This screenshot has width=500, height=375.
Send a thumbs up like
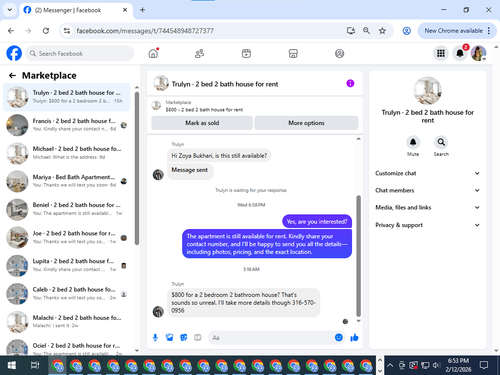tap(354, 338)
